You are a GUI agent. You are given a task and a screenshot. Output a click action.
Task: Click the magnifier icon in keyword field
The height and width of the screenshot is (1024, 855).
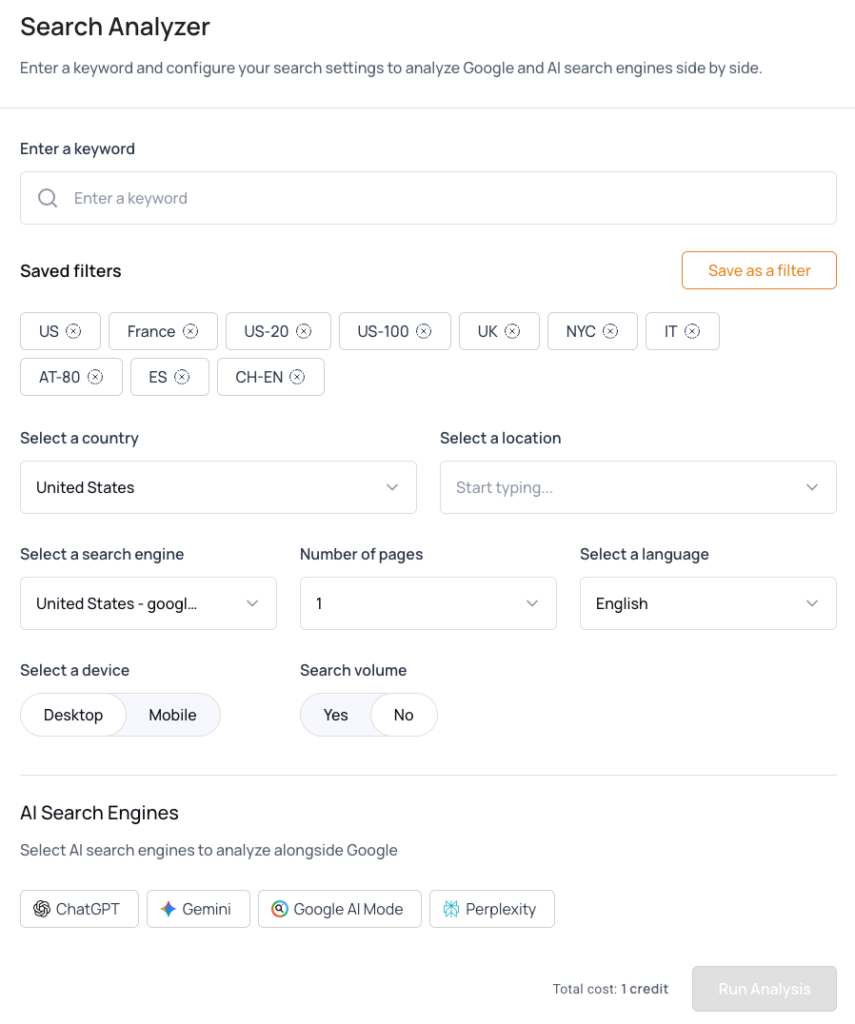(x=47, y=198)
